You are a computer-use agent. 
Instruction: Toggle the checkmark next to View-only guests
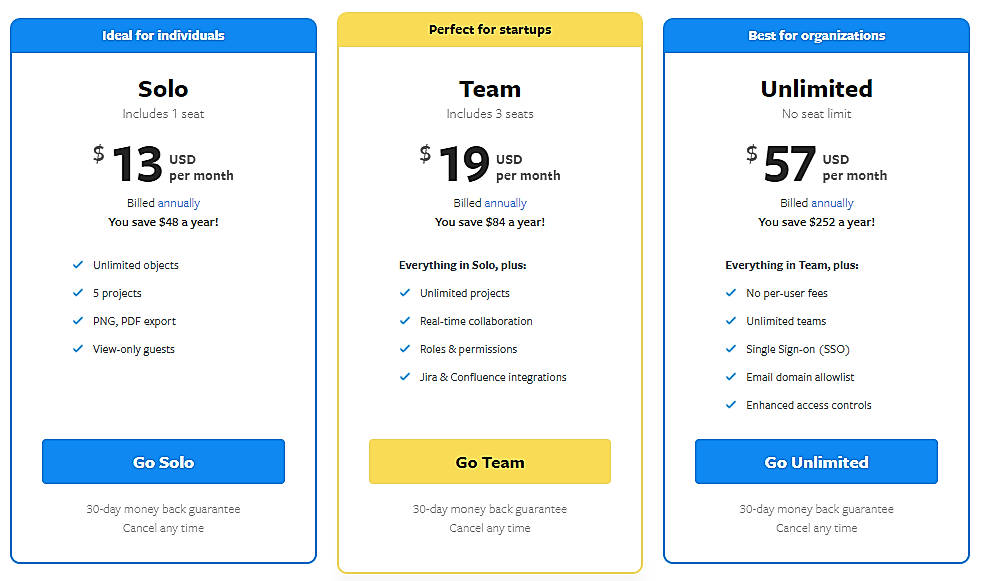[78, 349]
